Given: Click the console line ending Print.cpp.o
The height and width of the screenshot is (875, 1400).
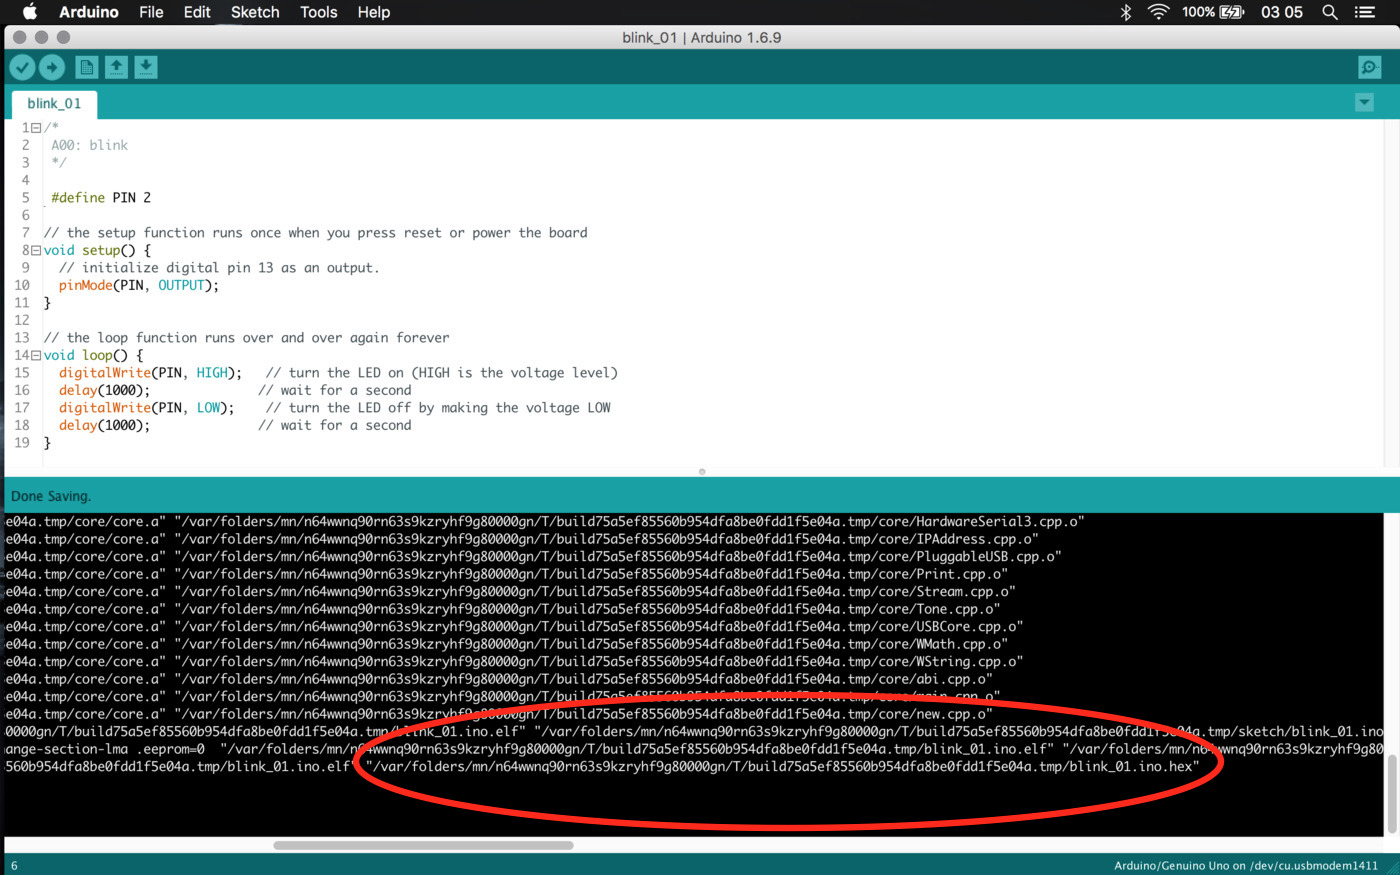Looking at the screenshot, I should click(x=506, y=574).
